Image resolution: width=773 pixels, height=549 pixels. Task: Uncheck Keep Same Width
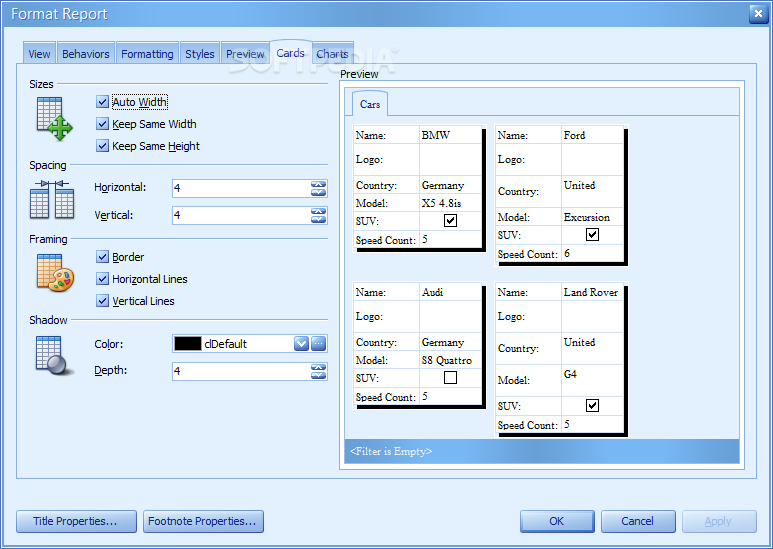(103, 124)
